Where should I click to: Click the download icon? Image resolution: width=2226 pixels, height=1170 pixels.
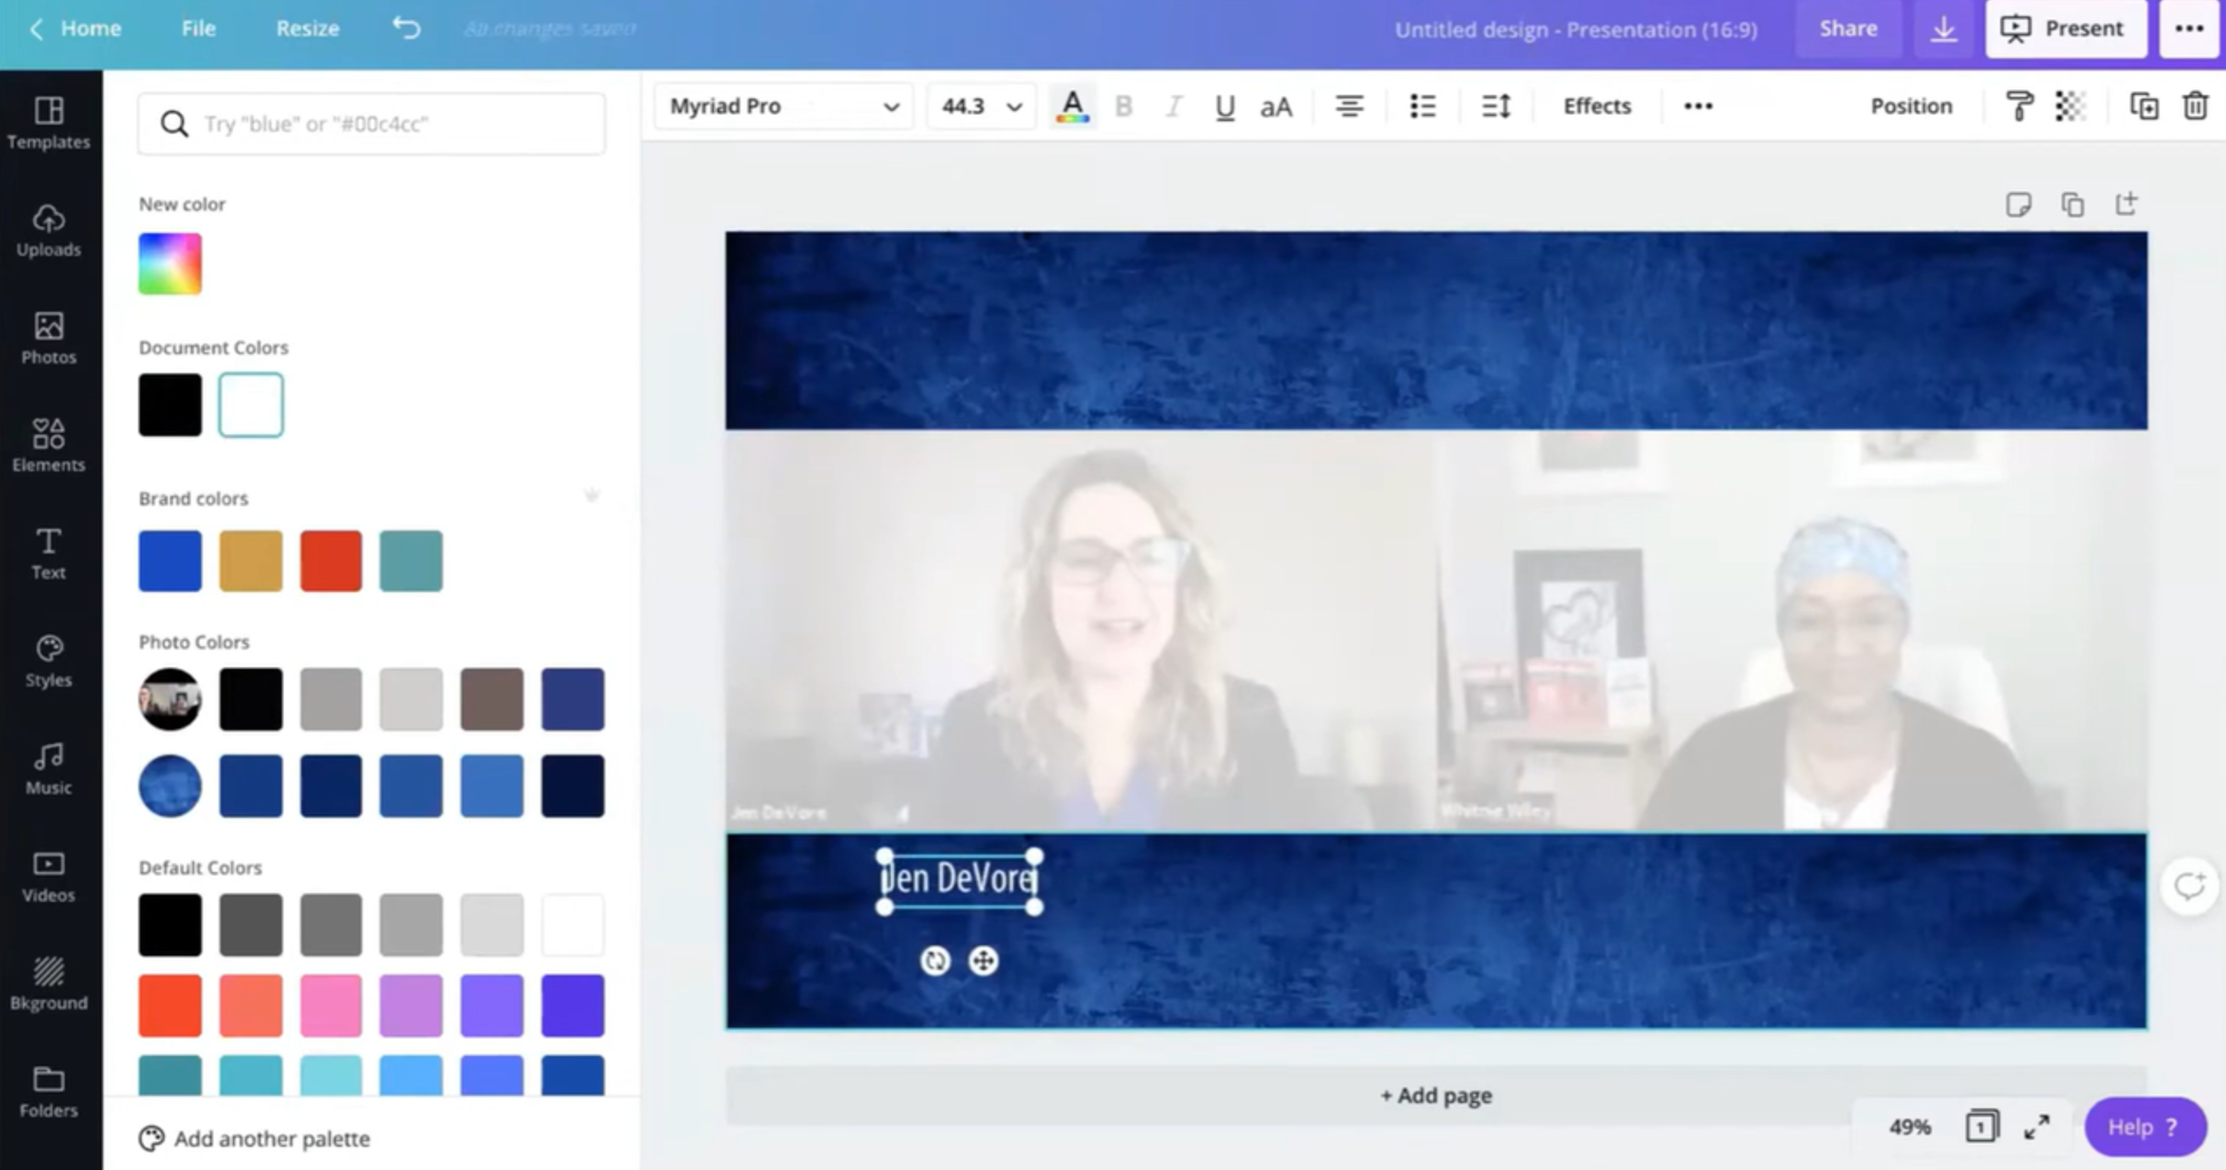[x=1943, y=29]
